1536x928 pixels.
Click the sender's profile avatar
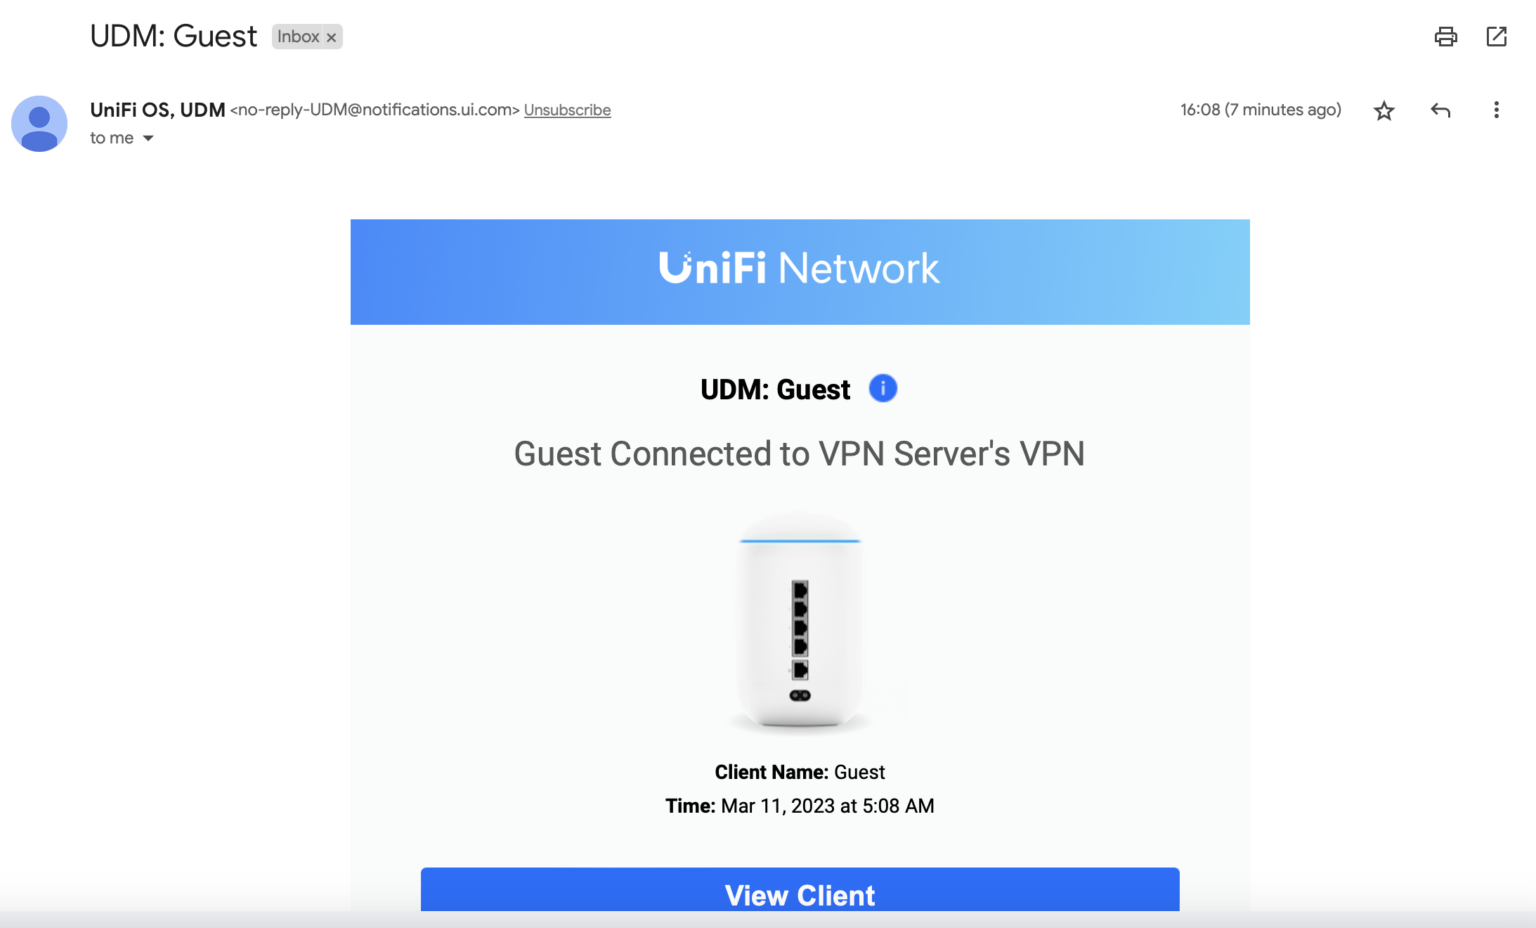pos(39,123)
